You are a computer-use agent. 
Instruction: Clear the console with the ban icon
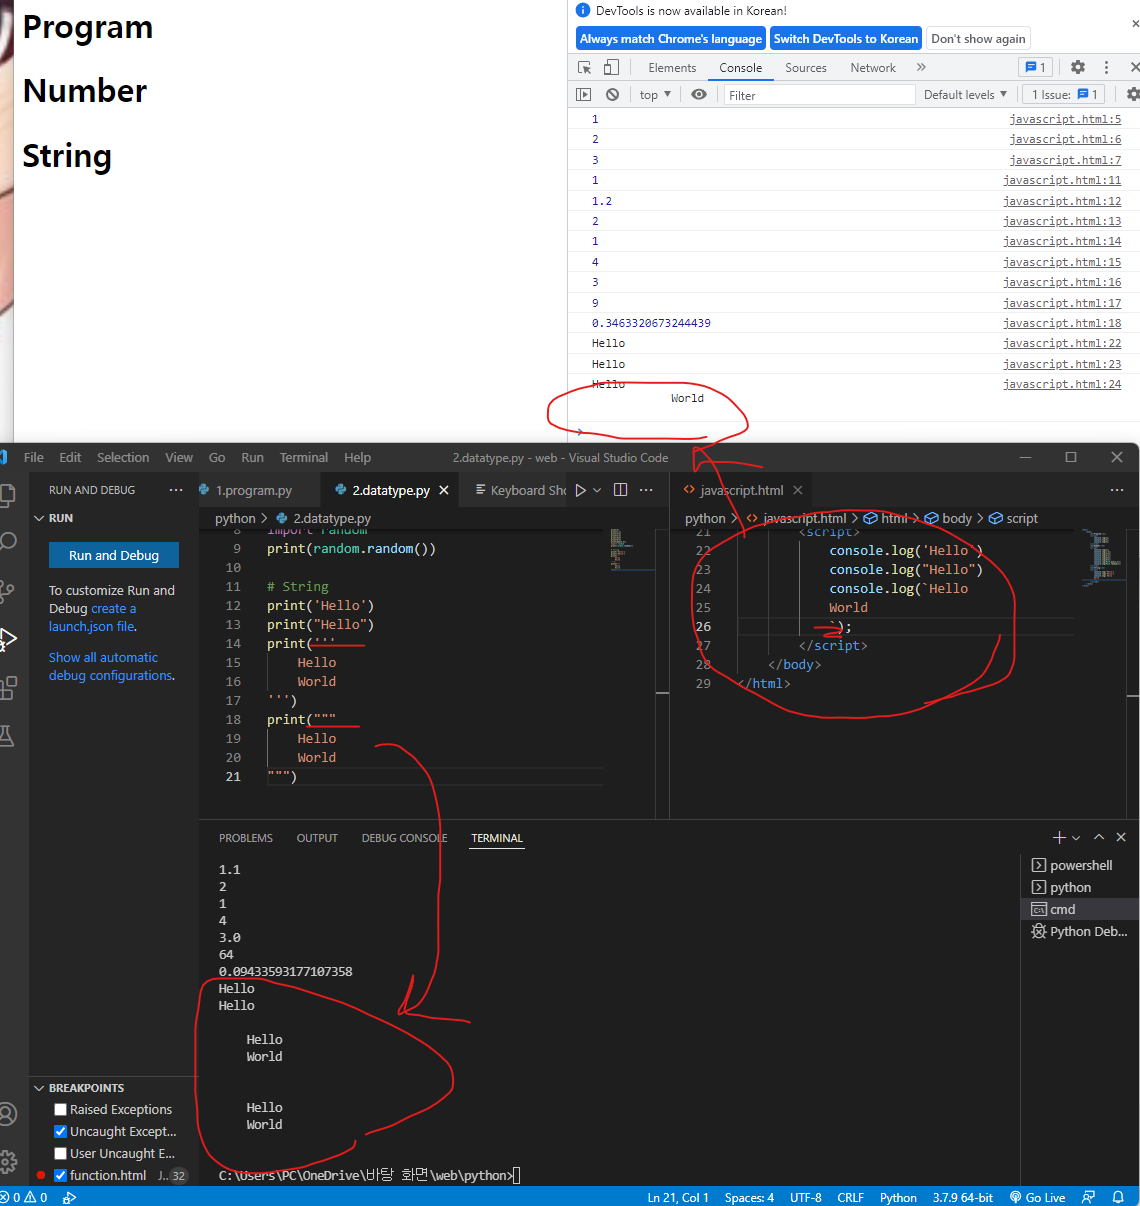[612, 94]
